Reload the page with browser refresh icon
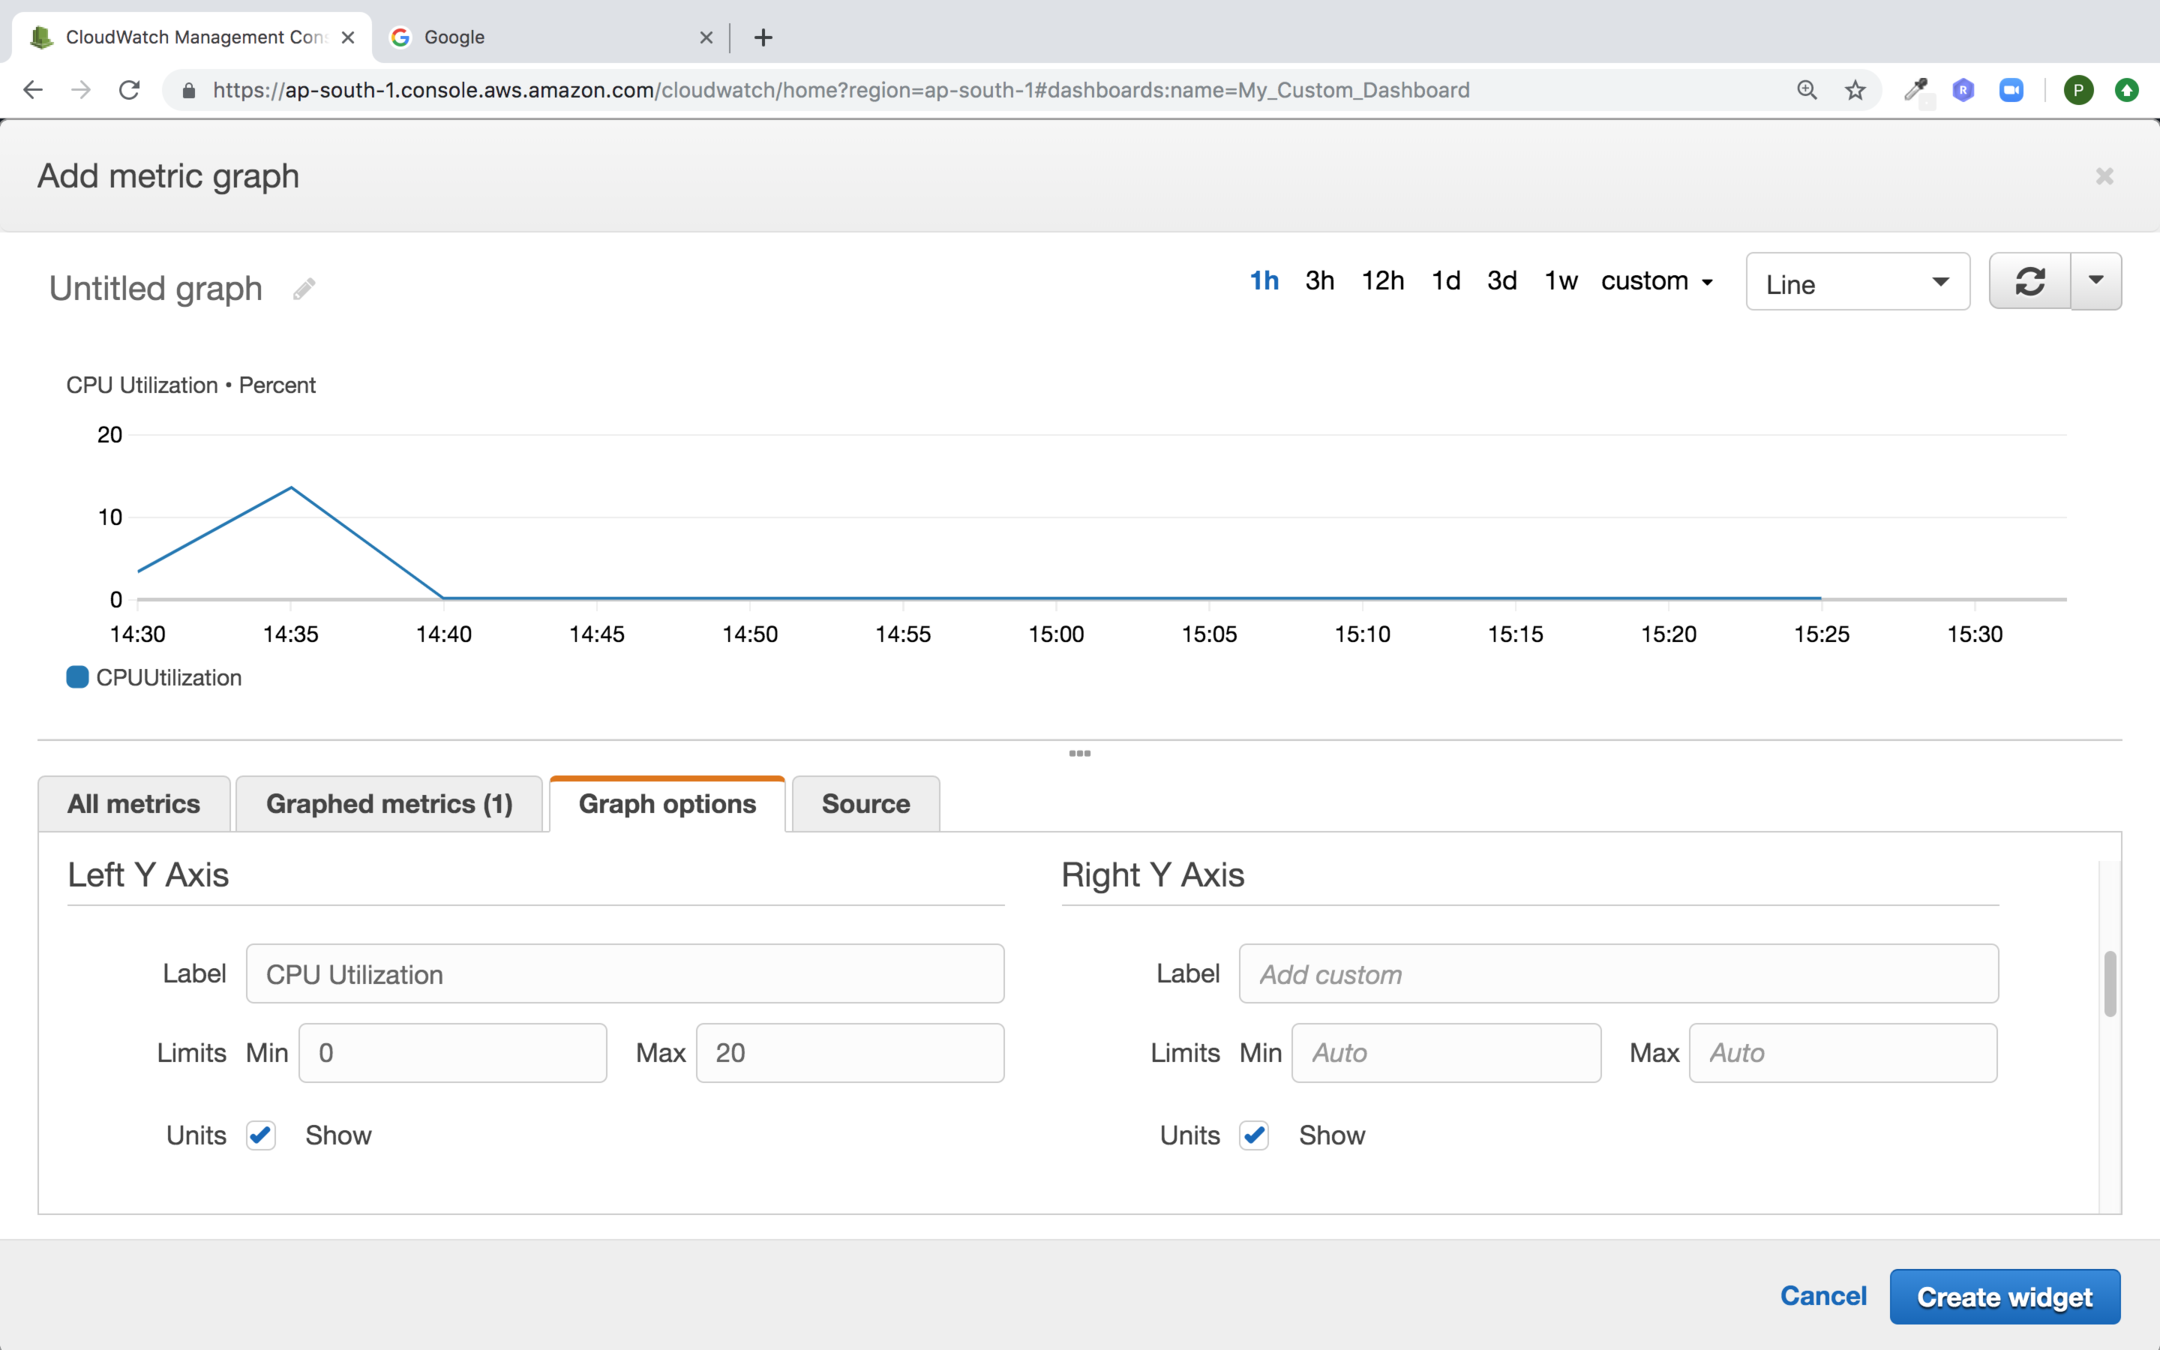The width and height of the screenshot is (2160, 1350). tap(129, 90)
